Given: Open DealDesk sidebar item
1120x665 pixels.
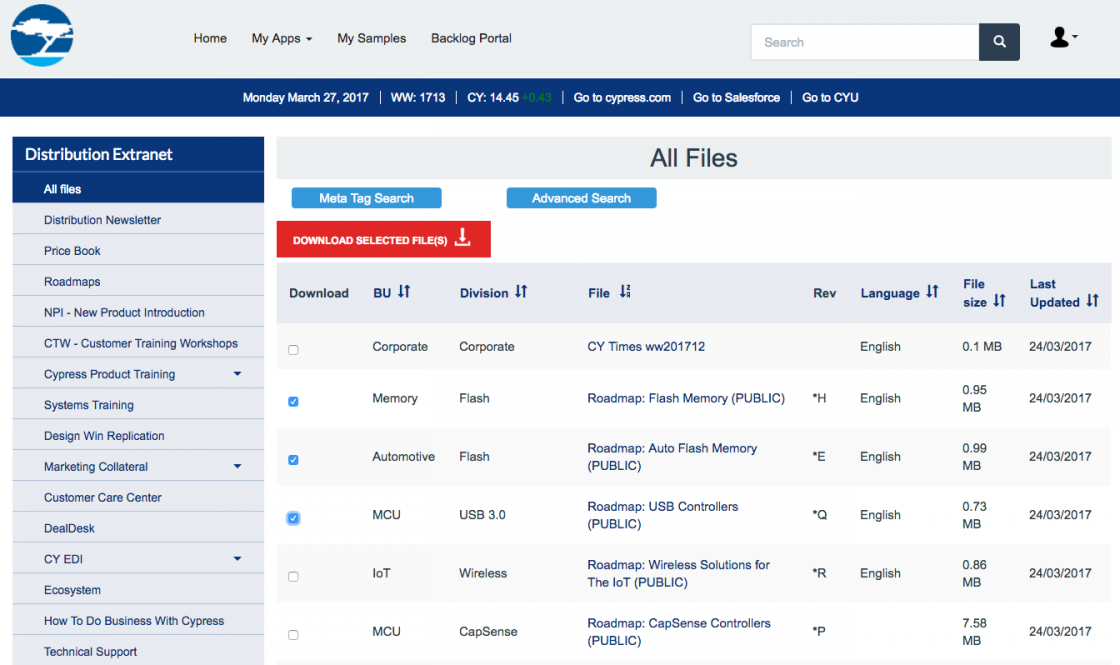Looking at the screenshot, I should (138, 528).
